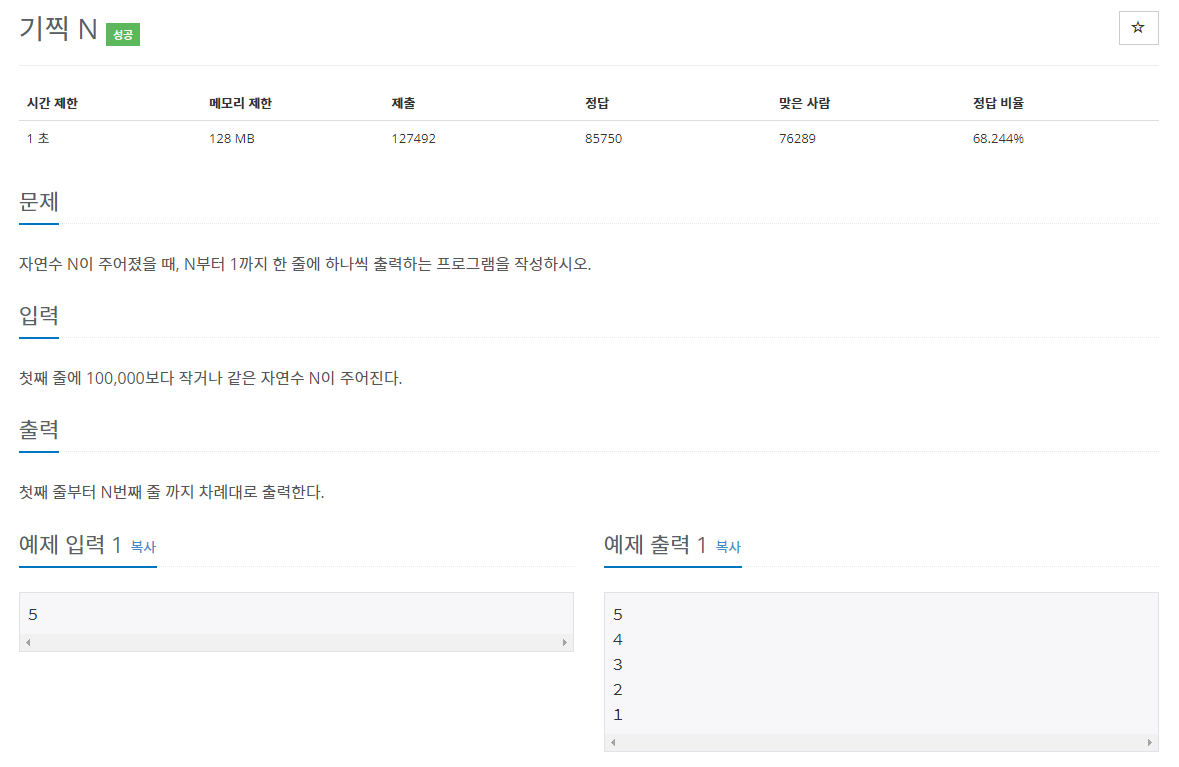
Task: Click left scroll arrow in sample output box
Action: [x=613, y=743]
